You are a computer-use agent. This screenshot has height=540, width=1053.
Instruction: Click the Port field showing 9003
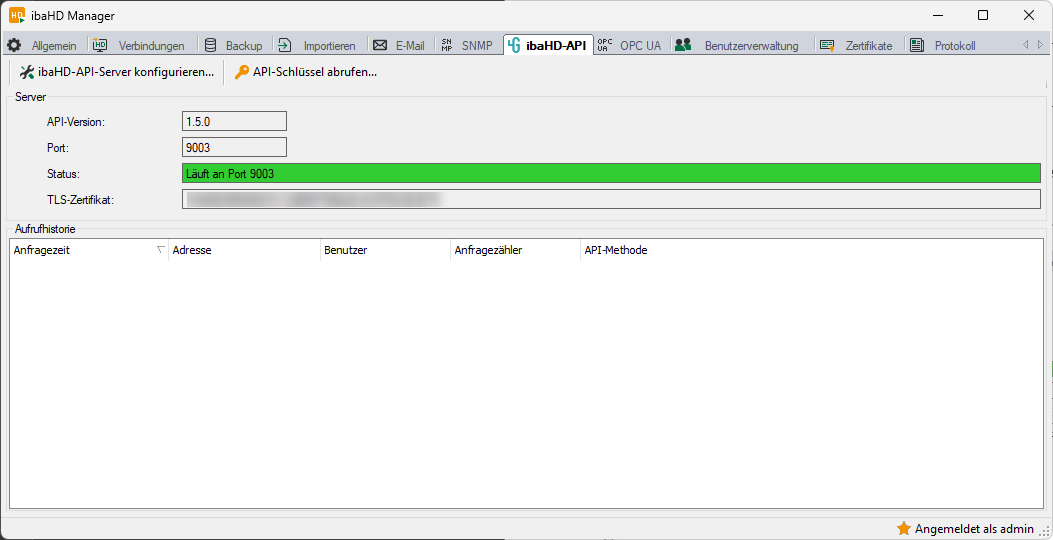(234, 147)
